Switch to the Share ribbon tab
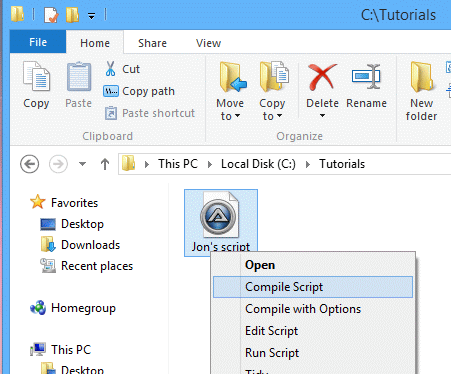451x374 pixels. [x=152, y=43]
